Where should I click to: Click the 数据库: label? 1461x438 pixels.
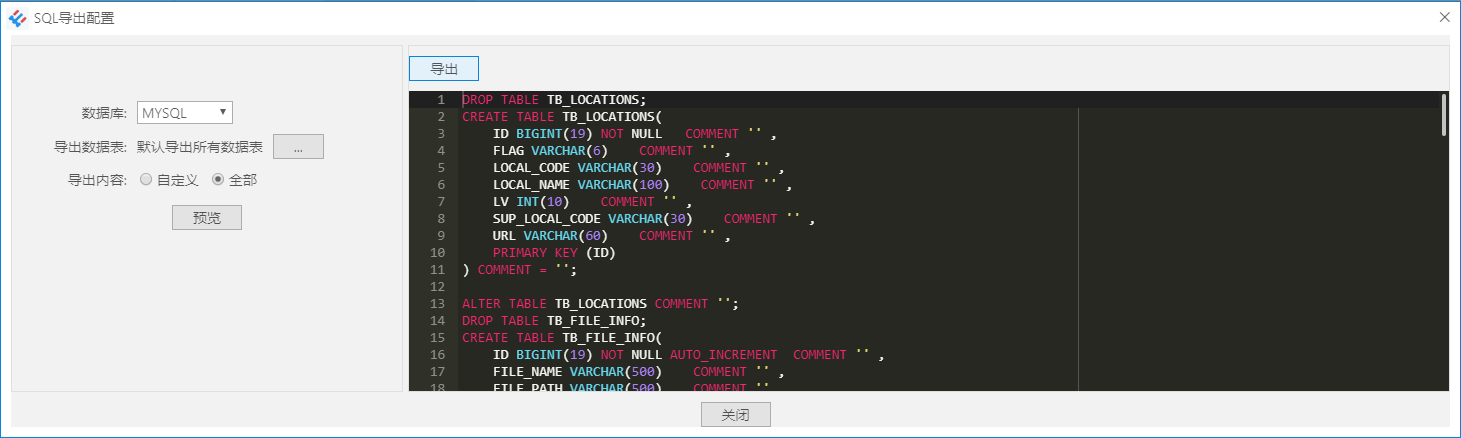pos(104,113)
